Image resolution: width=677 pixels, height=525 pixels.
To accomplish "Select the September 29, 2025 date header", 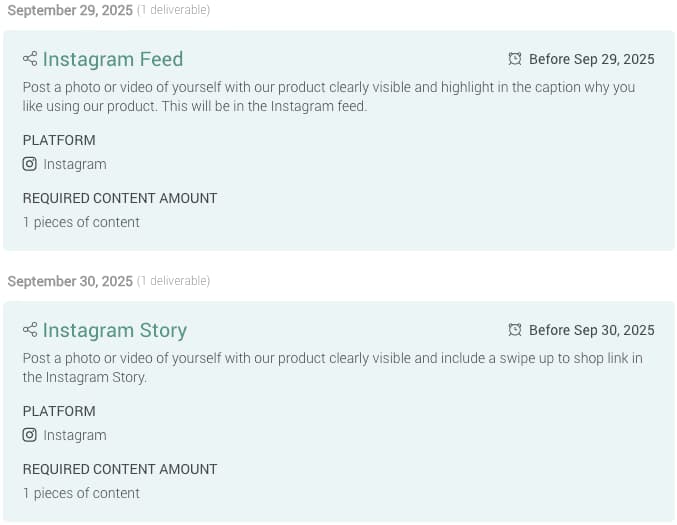I will click(x=70, y=10).
